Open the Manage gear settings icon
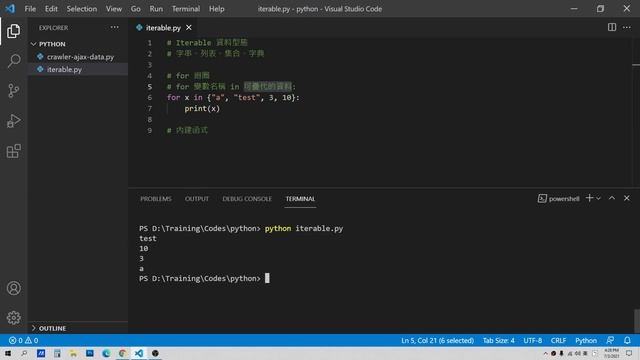Viewport: 640px width, 360px height. tap(13, 318)
